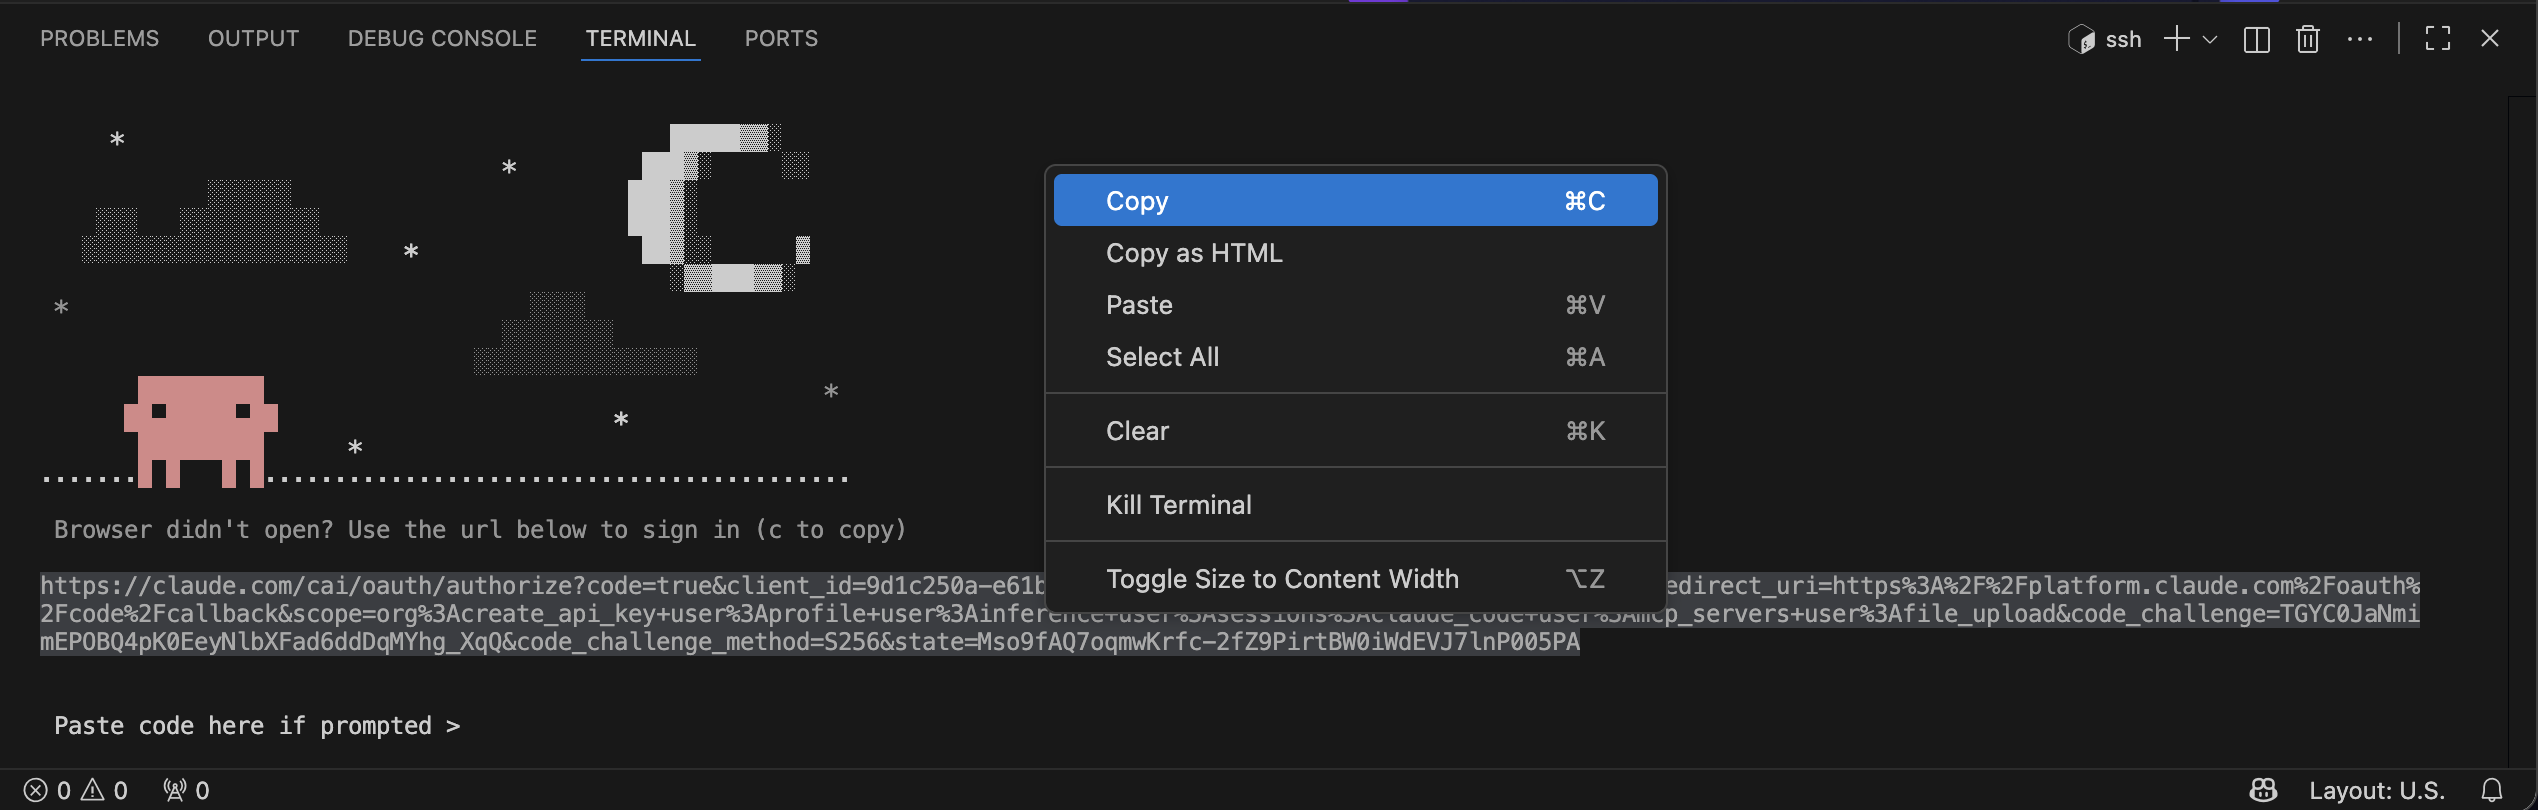The image size is (2538, 810).
Task: Close the terminal panel
Action: 2490,39
